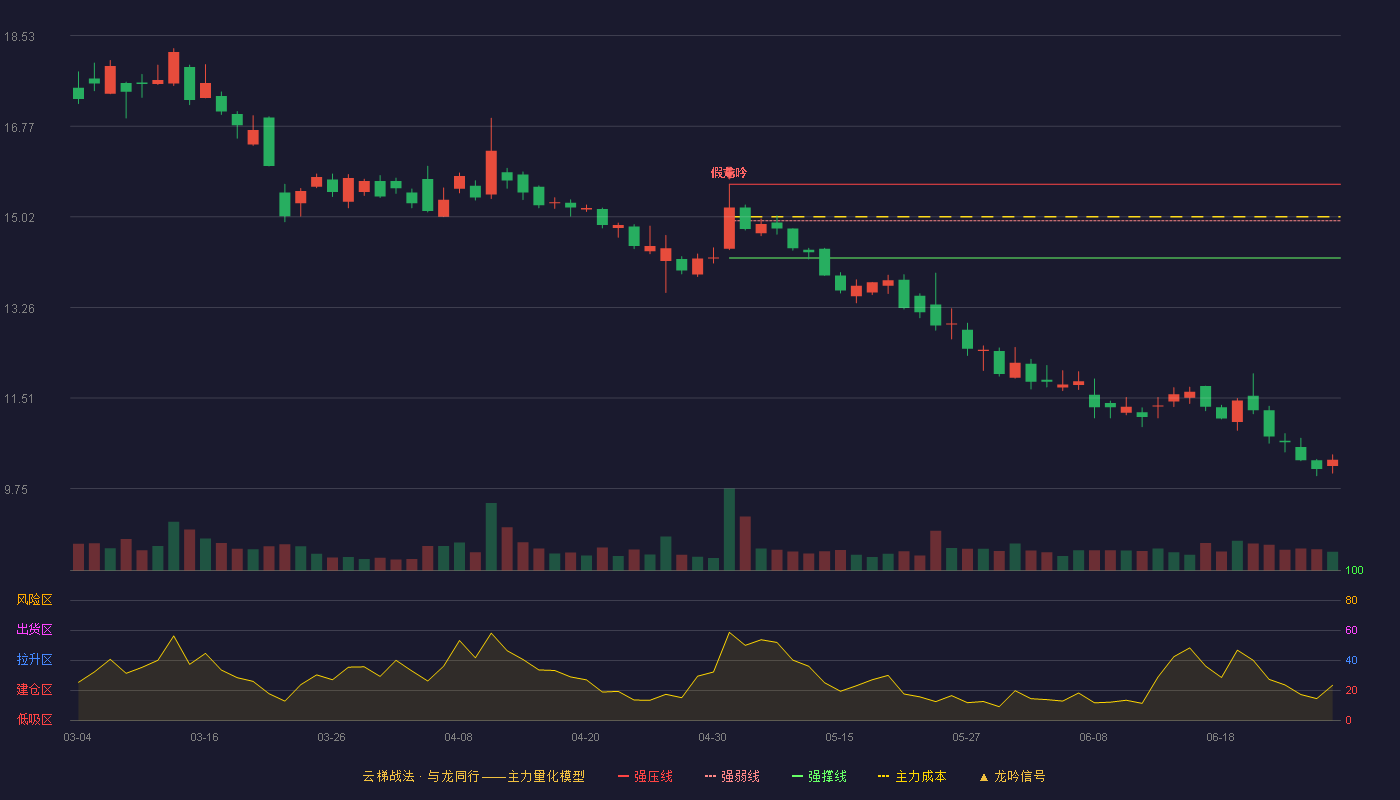The width and height of the screenshot is (1400, 800).
Task: Select the tallest volume bar near 04-30
Action: pyautogui.click(x=729, y=529)
